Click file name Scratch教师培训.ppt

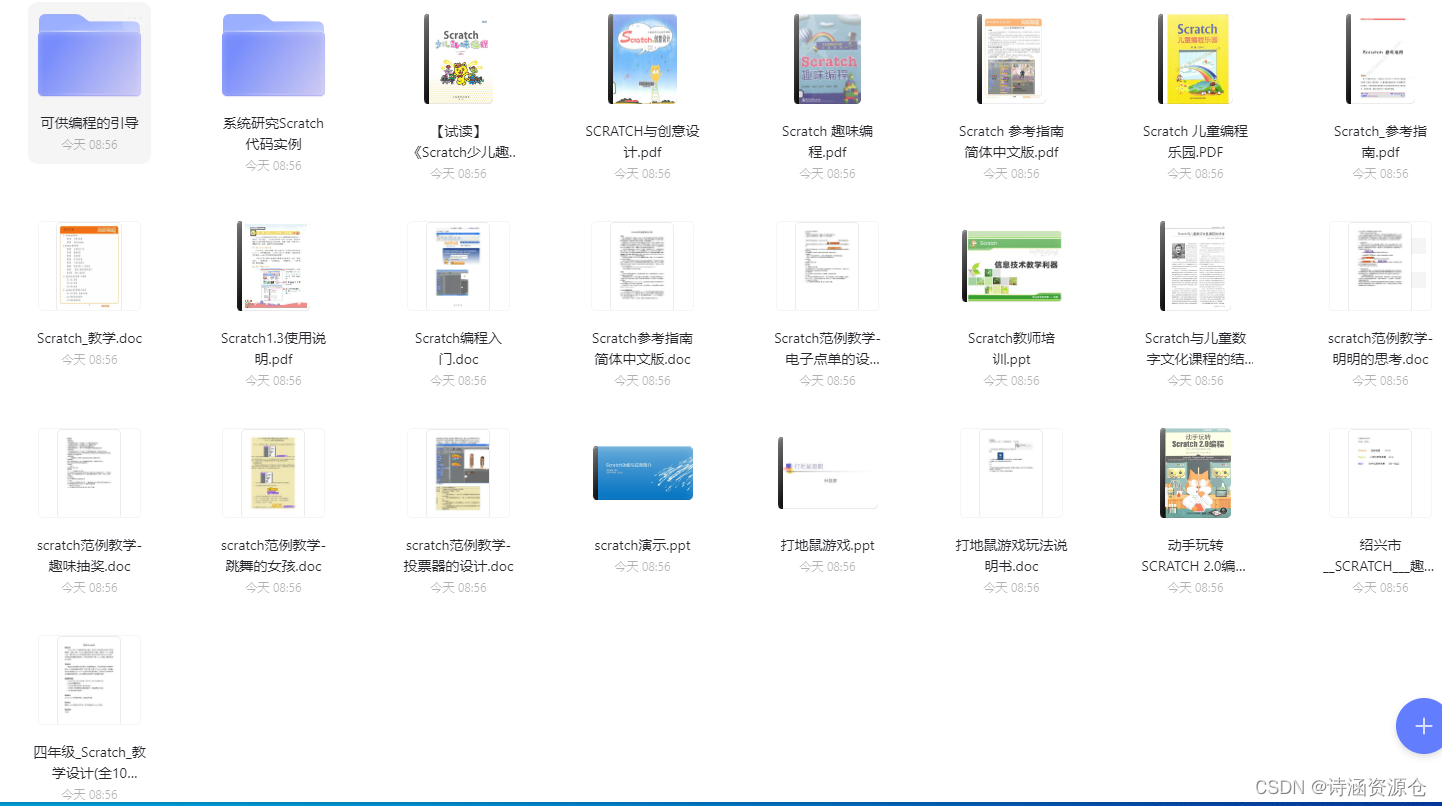pos(1011,349)
